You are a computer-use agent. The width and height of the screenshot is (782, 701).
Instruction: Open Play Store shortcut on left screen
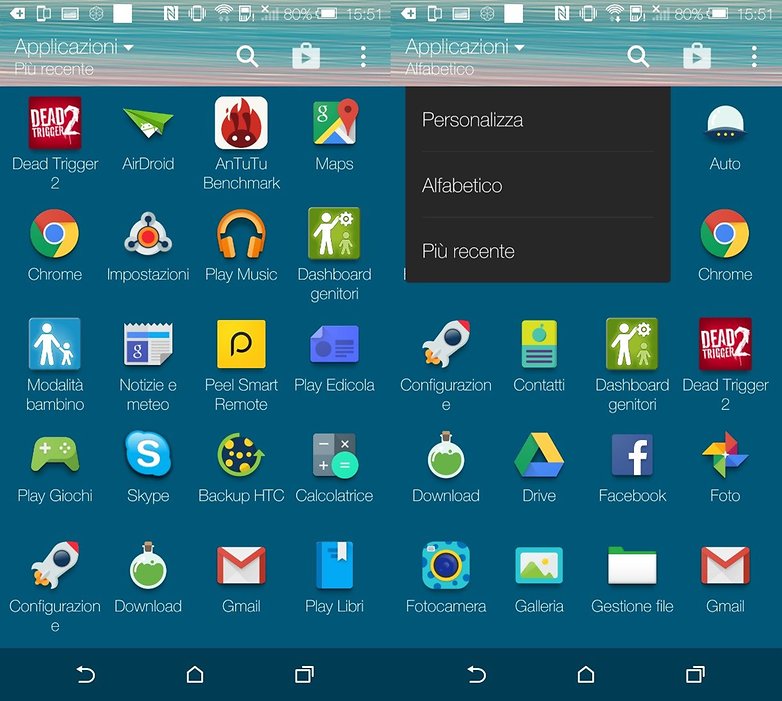306,56
